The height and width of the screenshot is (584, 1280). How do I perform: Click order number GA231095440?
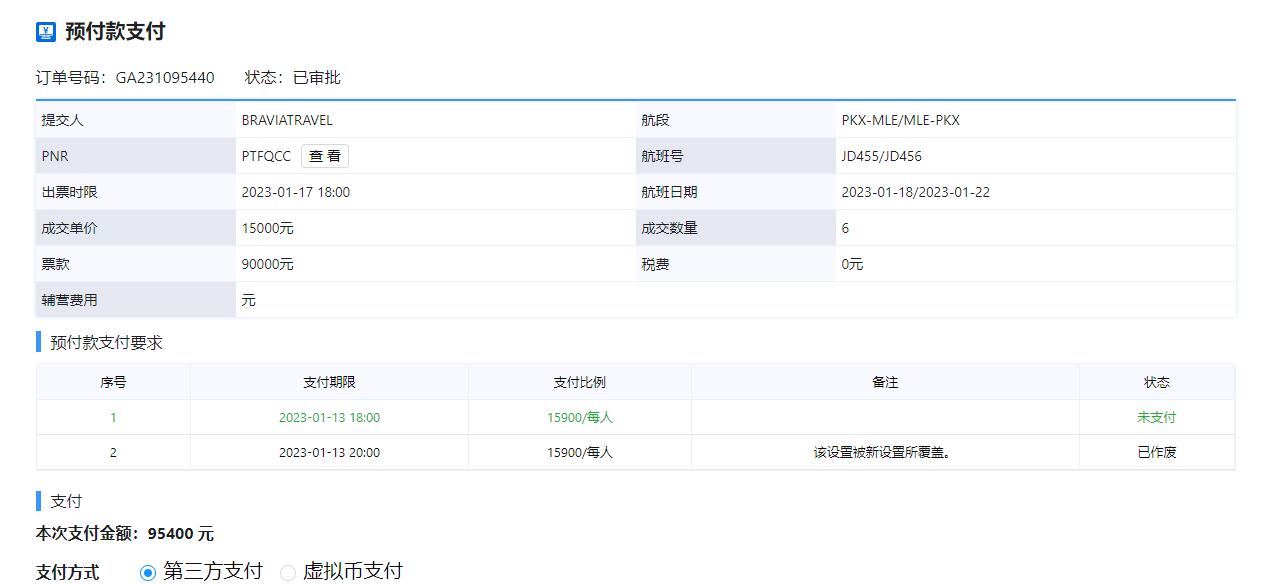pyautogui.click(x=165, y=78)
